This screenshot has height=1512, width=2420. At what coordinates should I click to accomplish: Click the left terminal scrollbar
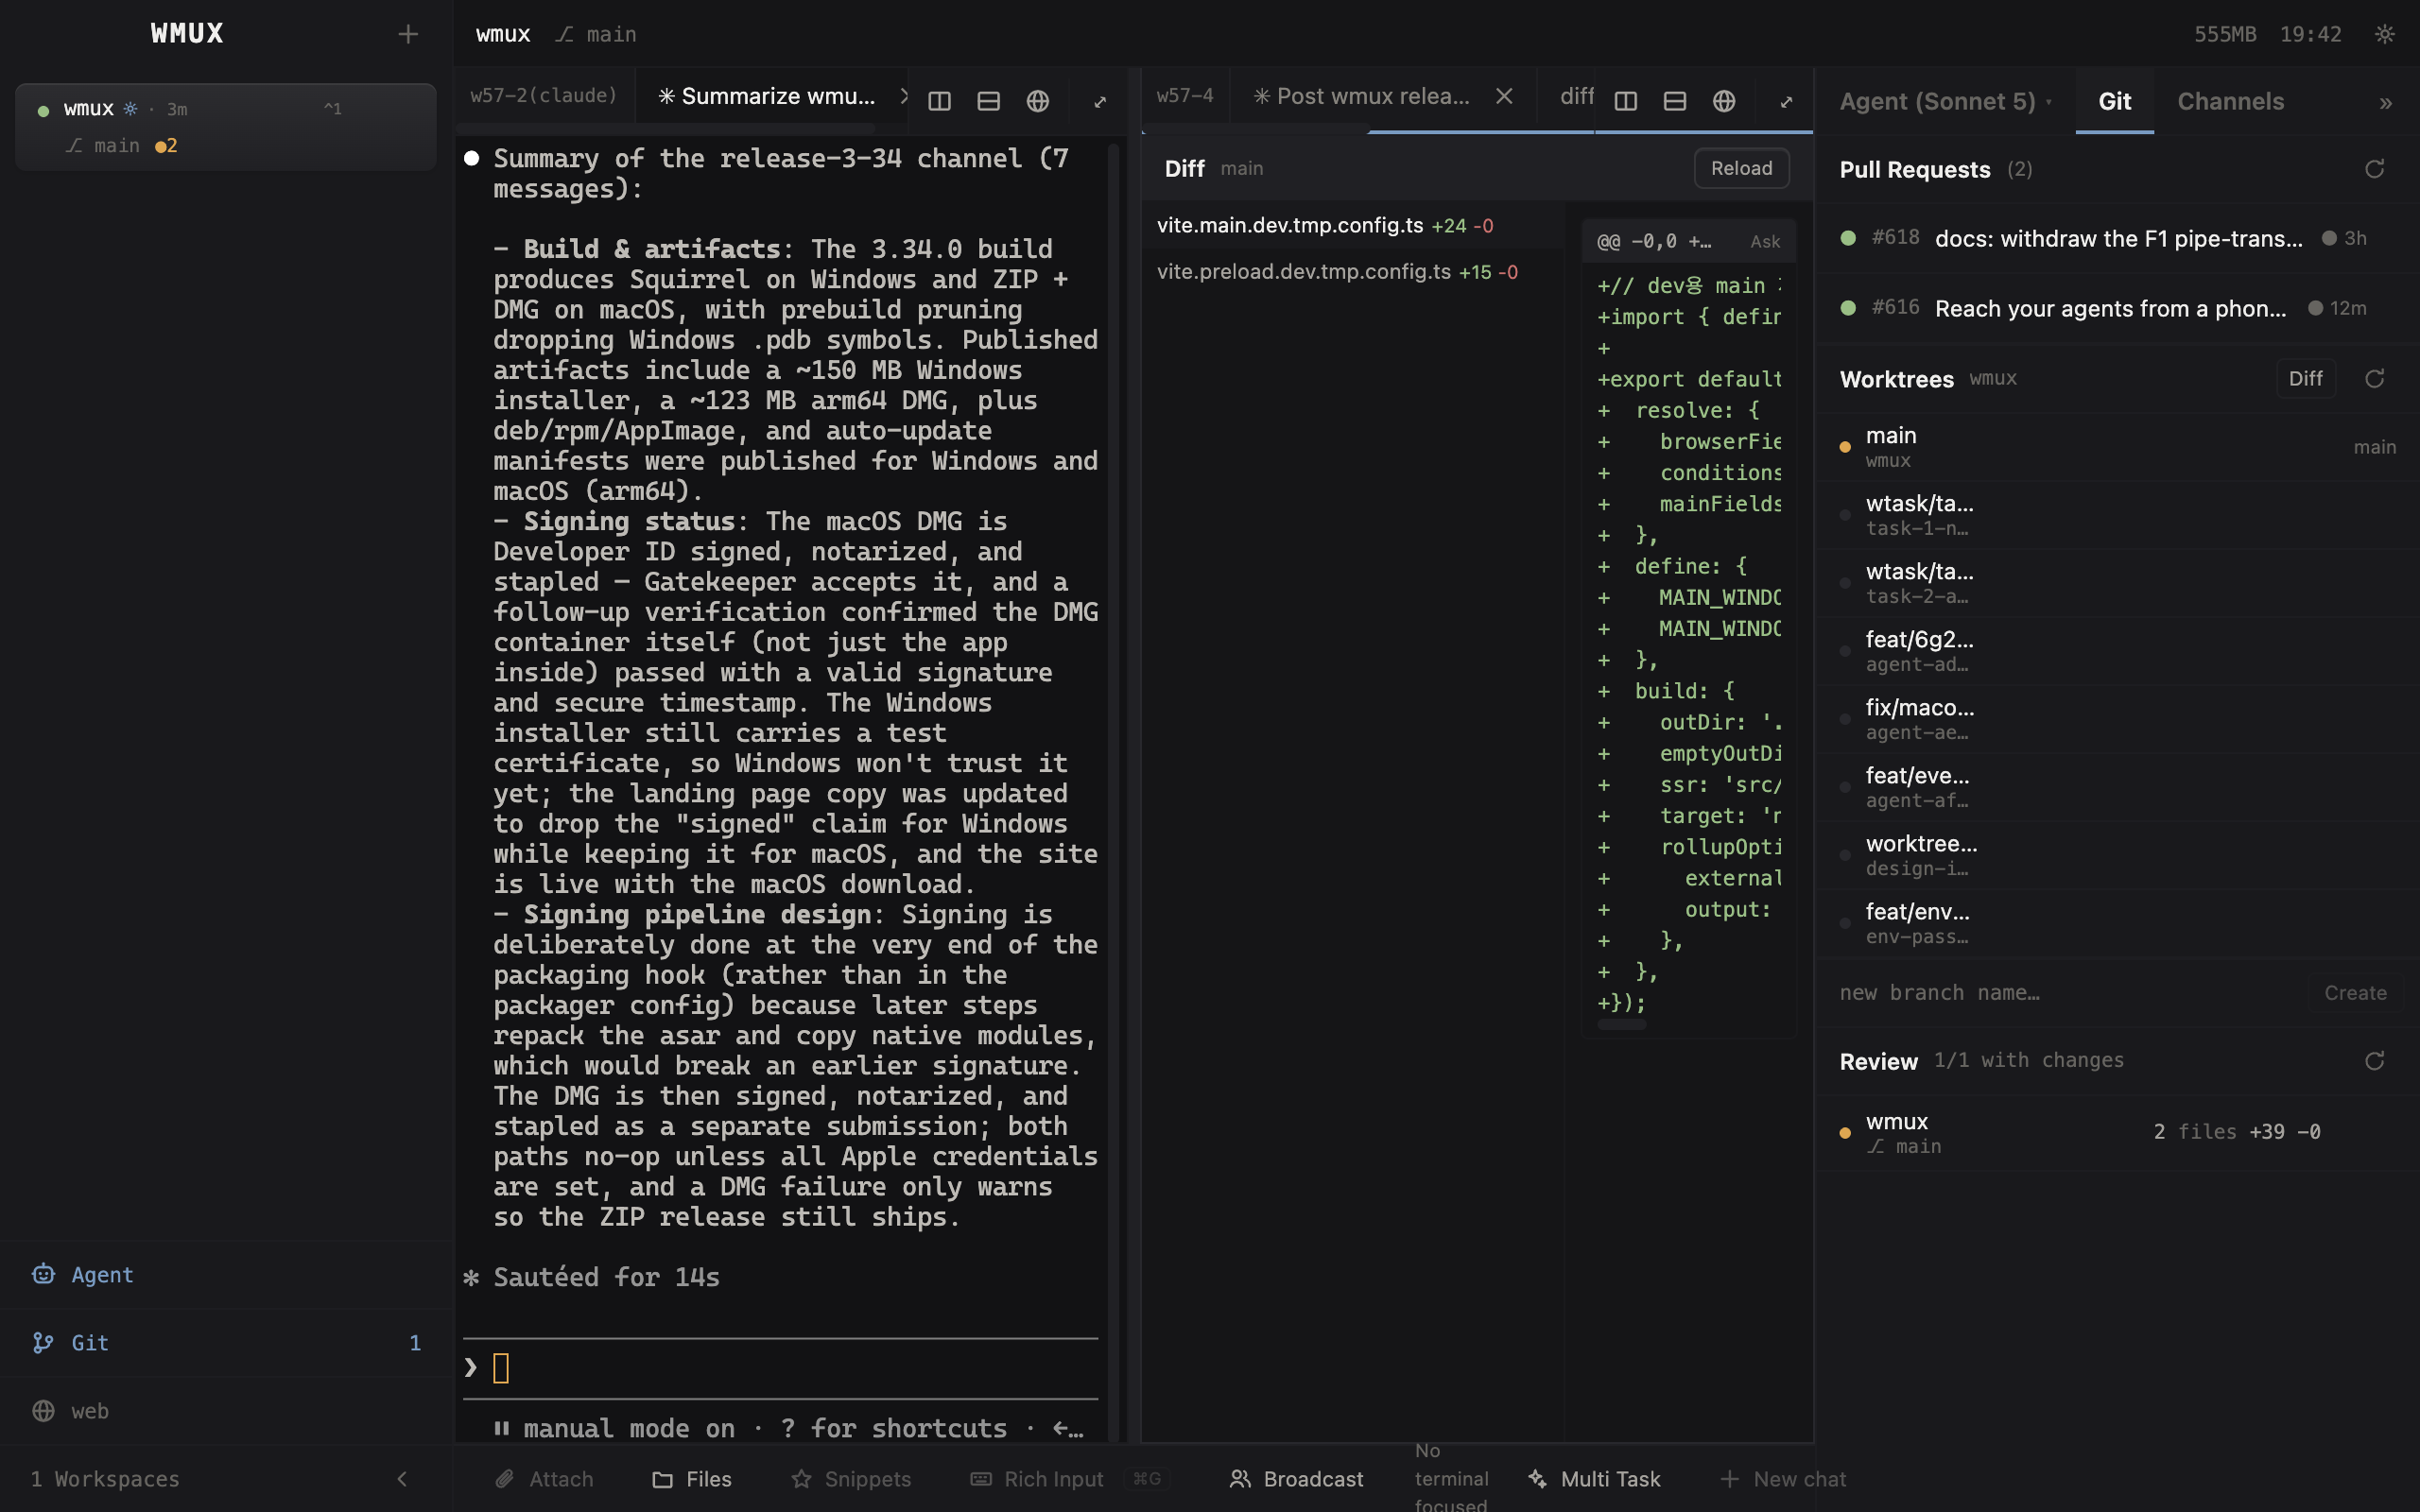[1113, 790]
